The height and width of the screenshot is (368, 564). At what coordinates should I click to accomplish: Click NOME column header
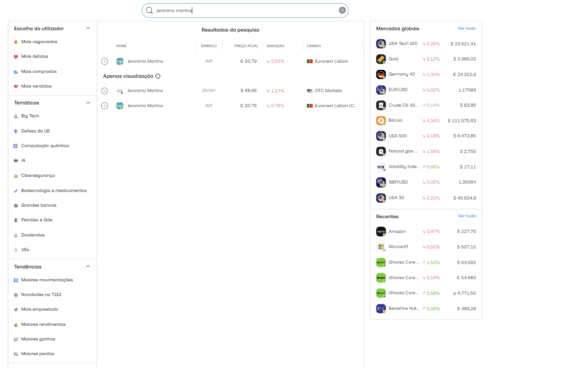(x=121, y=46)
